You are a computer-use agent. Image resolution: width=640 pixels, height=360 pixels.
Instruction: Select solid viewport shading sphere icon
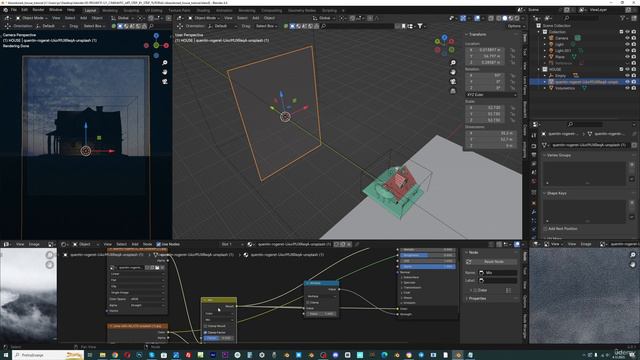coord(505,18)
